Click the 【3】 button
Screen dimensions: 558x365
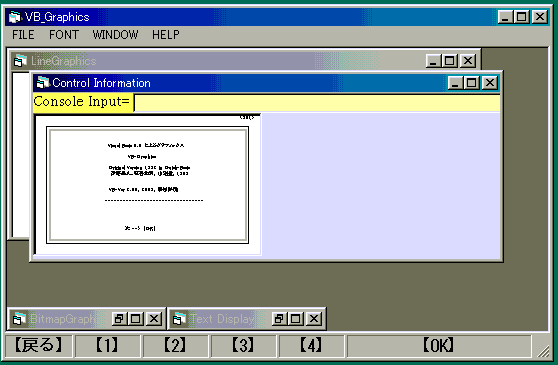coord(243,345)
